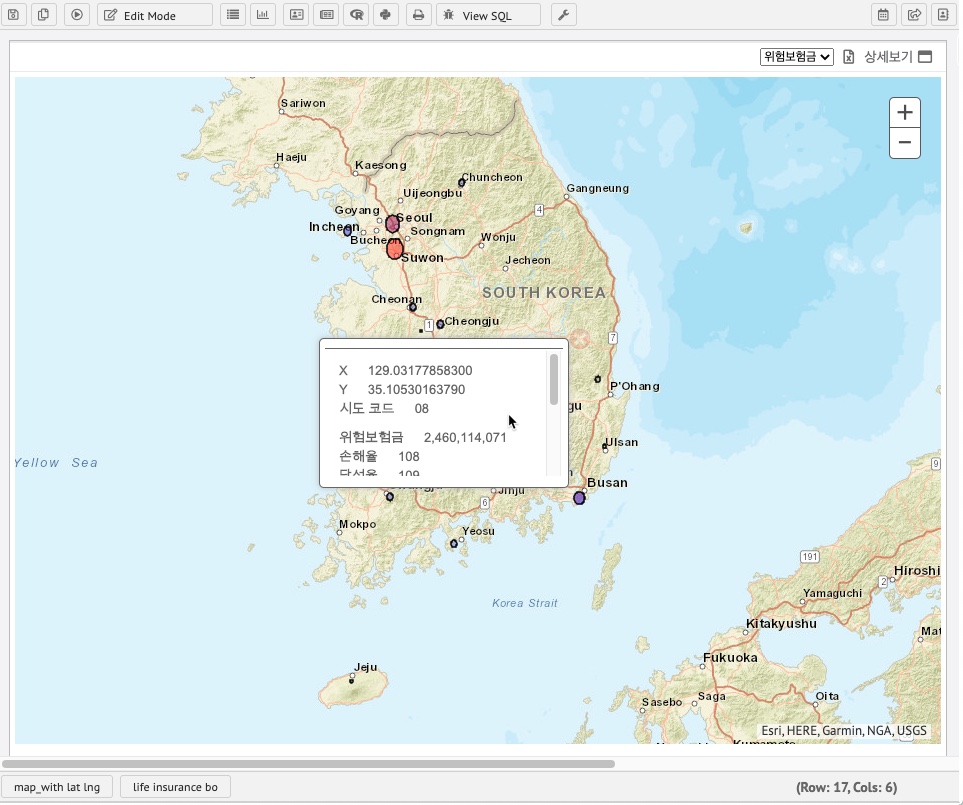Image resolution: width=963 pixels, height=805 pixels.
Task: Zoom out the map with minus button
Action: click(905, 143)
